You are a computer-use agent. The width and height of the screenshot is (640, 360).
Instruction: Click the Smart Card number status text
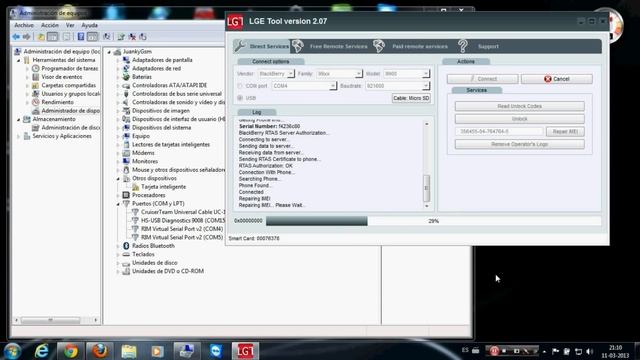coord(254,238)
